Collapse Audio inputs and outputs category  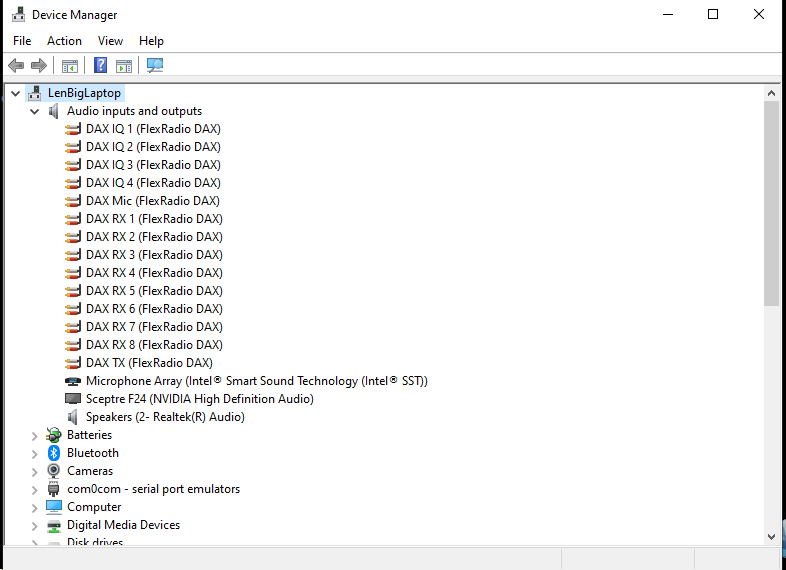click(x=35, y=111)
